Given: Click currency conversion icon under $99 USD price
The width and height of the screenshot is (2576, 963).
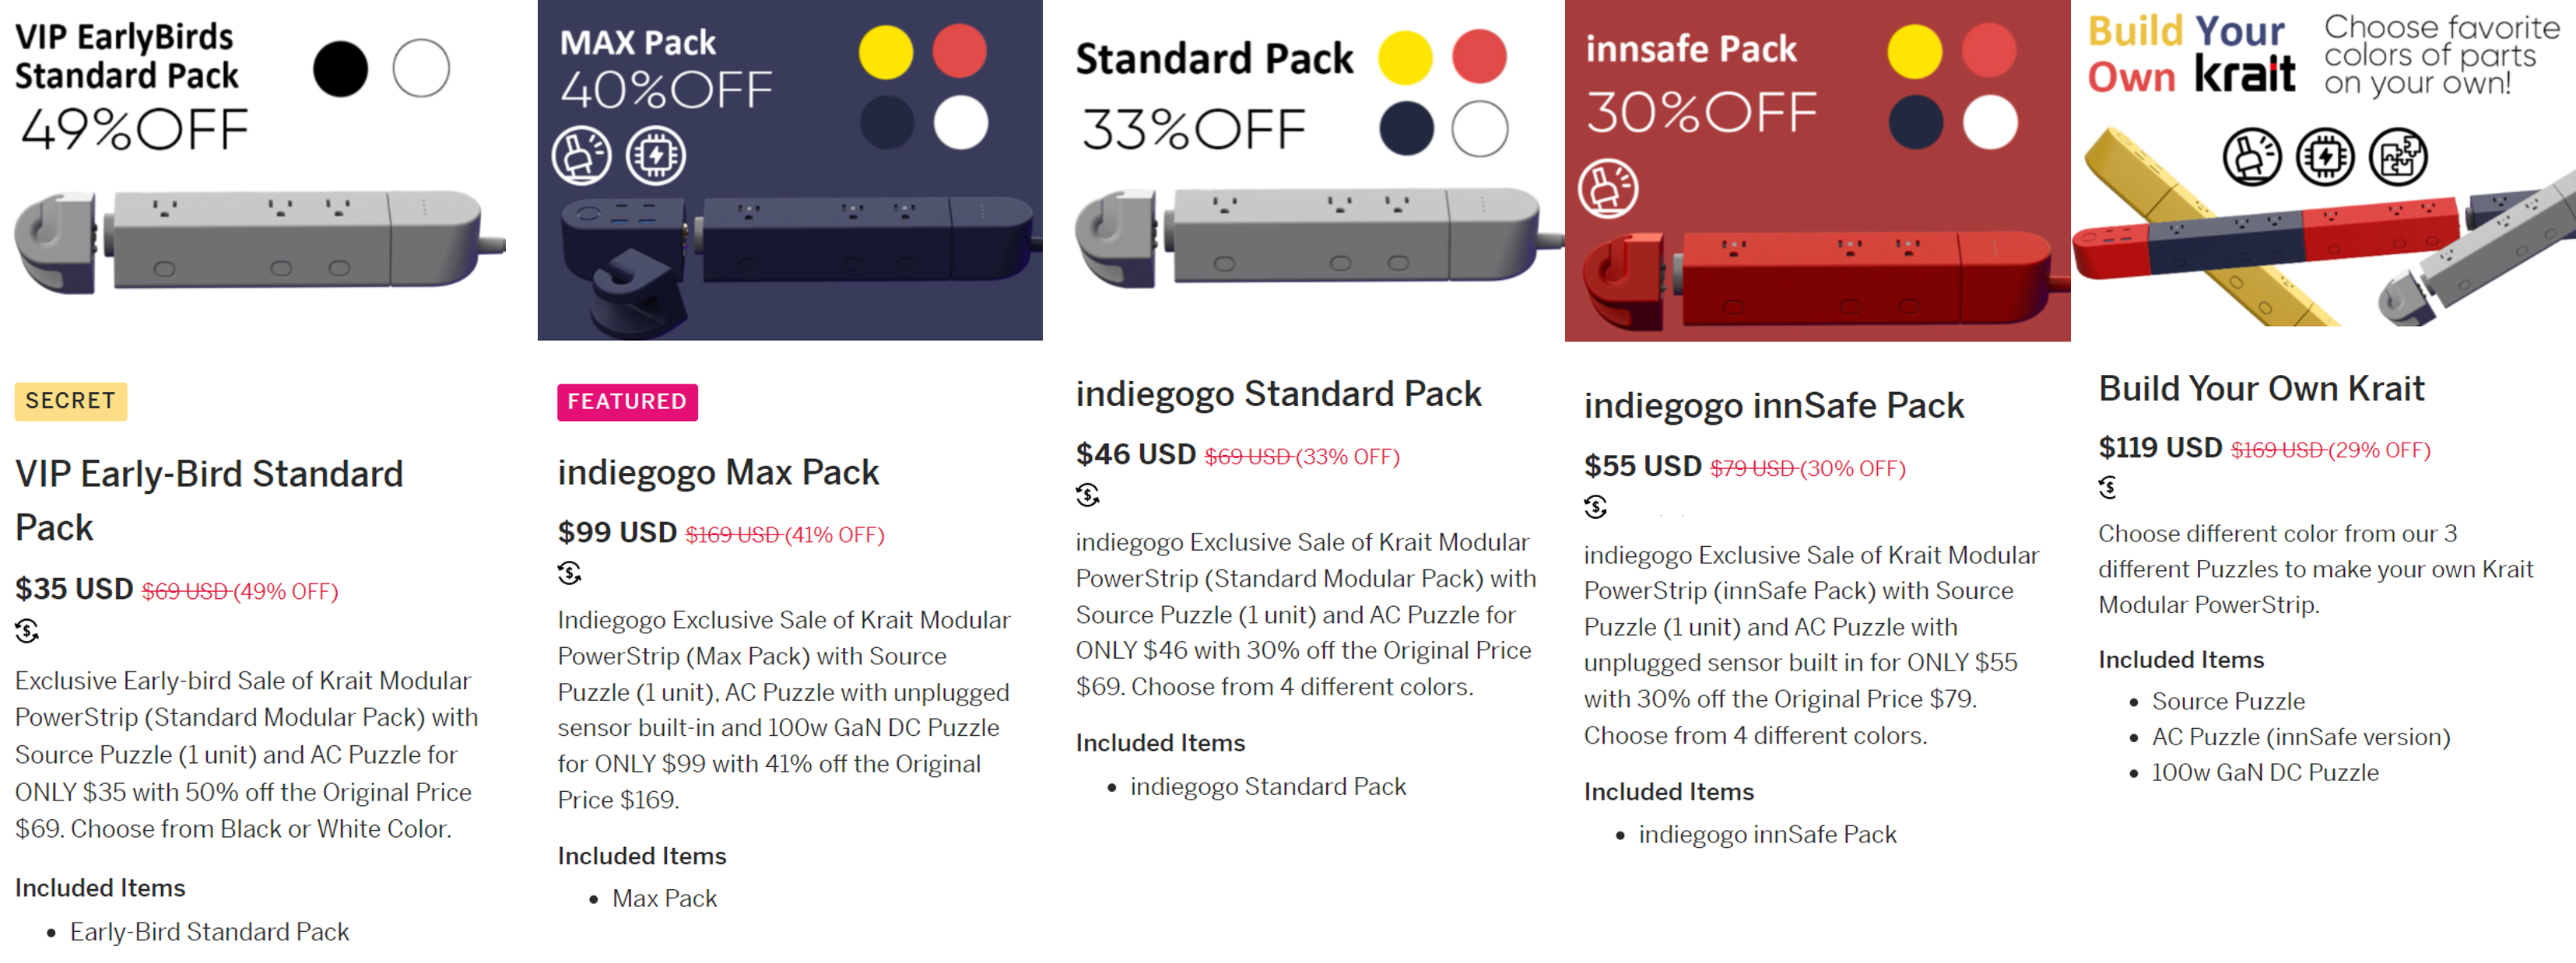Looking at the screenshot, I should [569, 573].
